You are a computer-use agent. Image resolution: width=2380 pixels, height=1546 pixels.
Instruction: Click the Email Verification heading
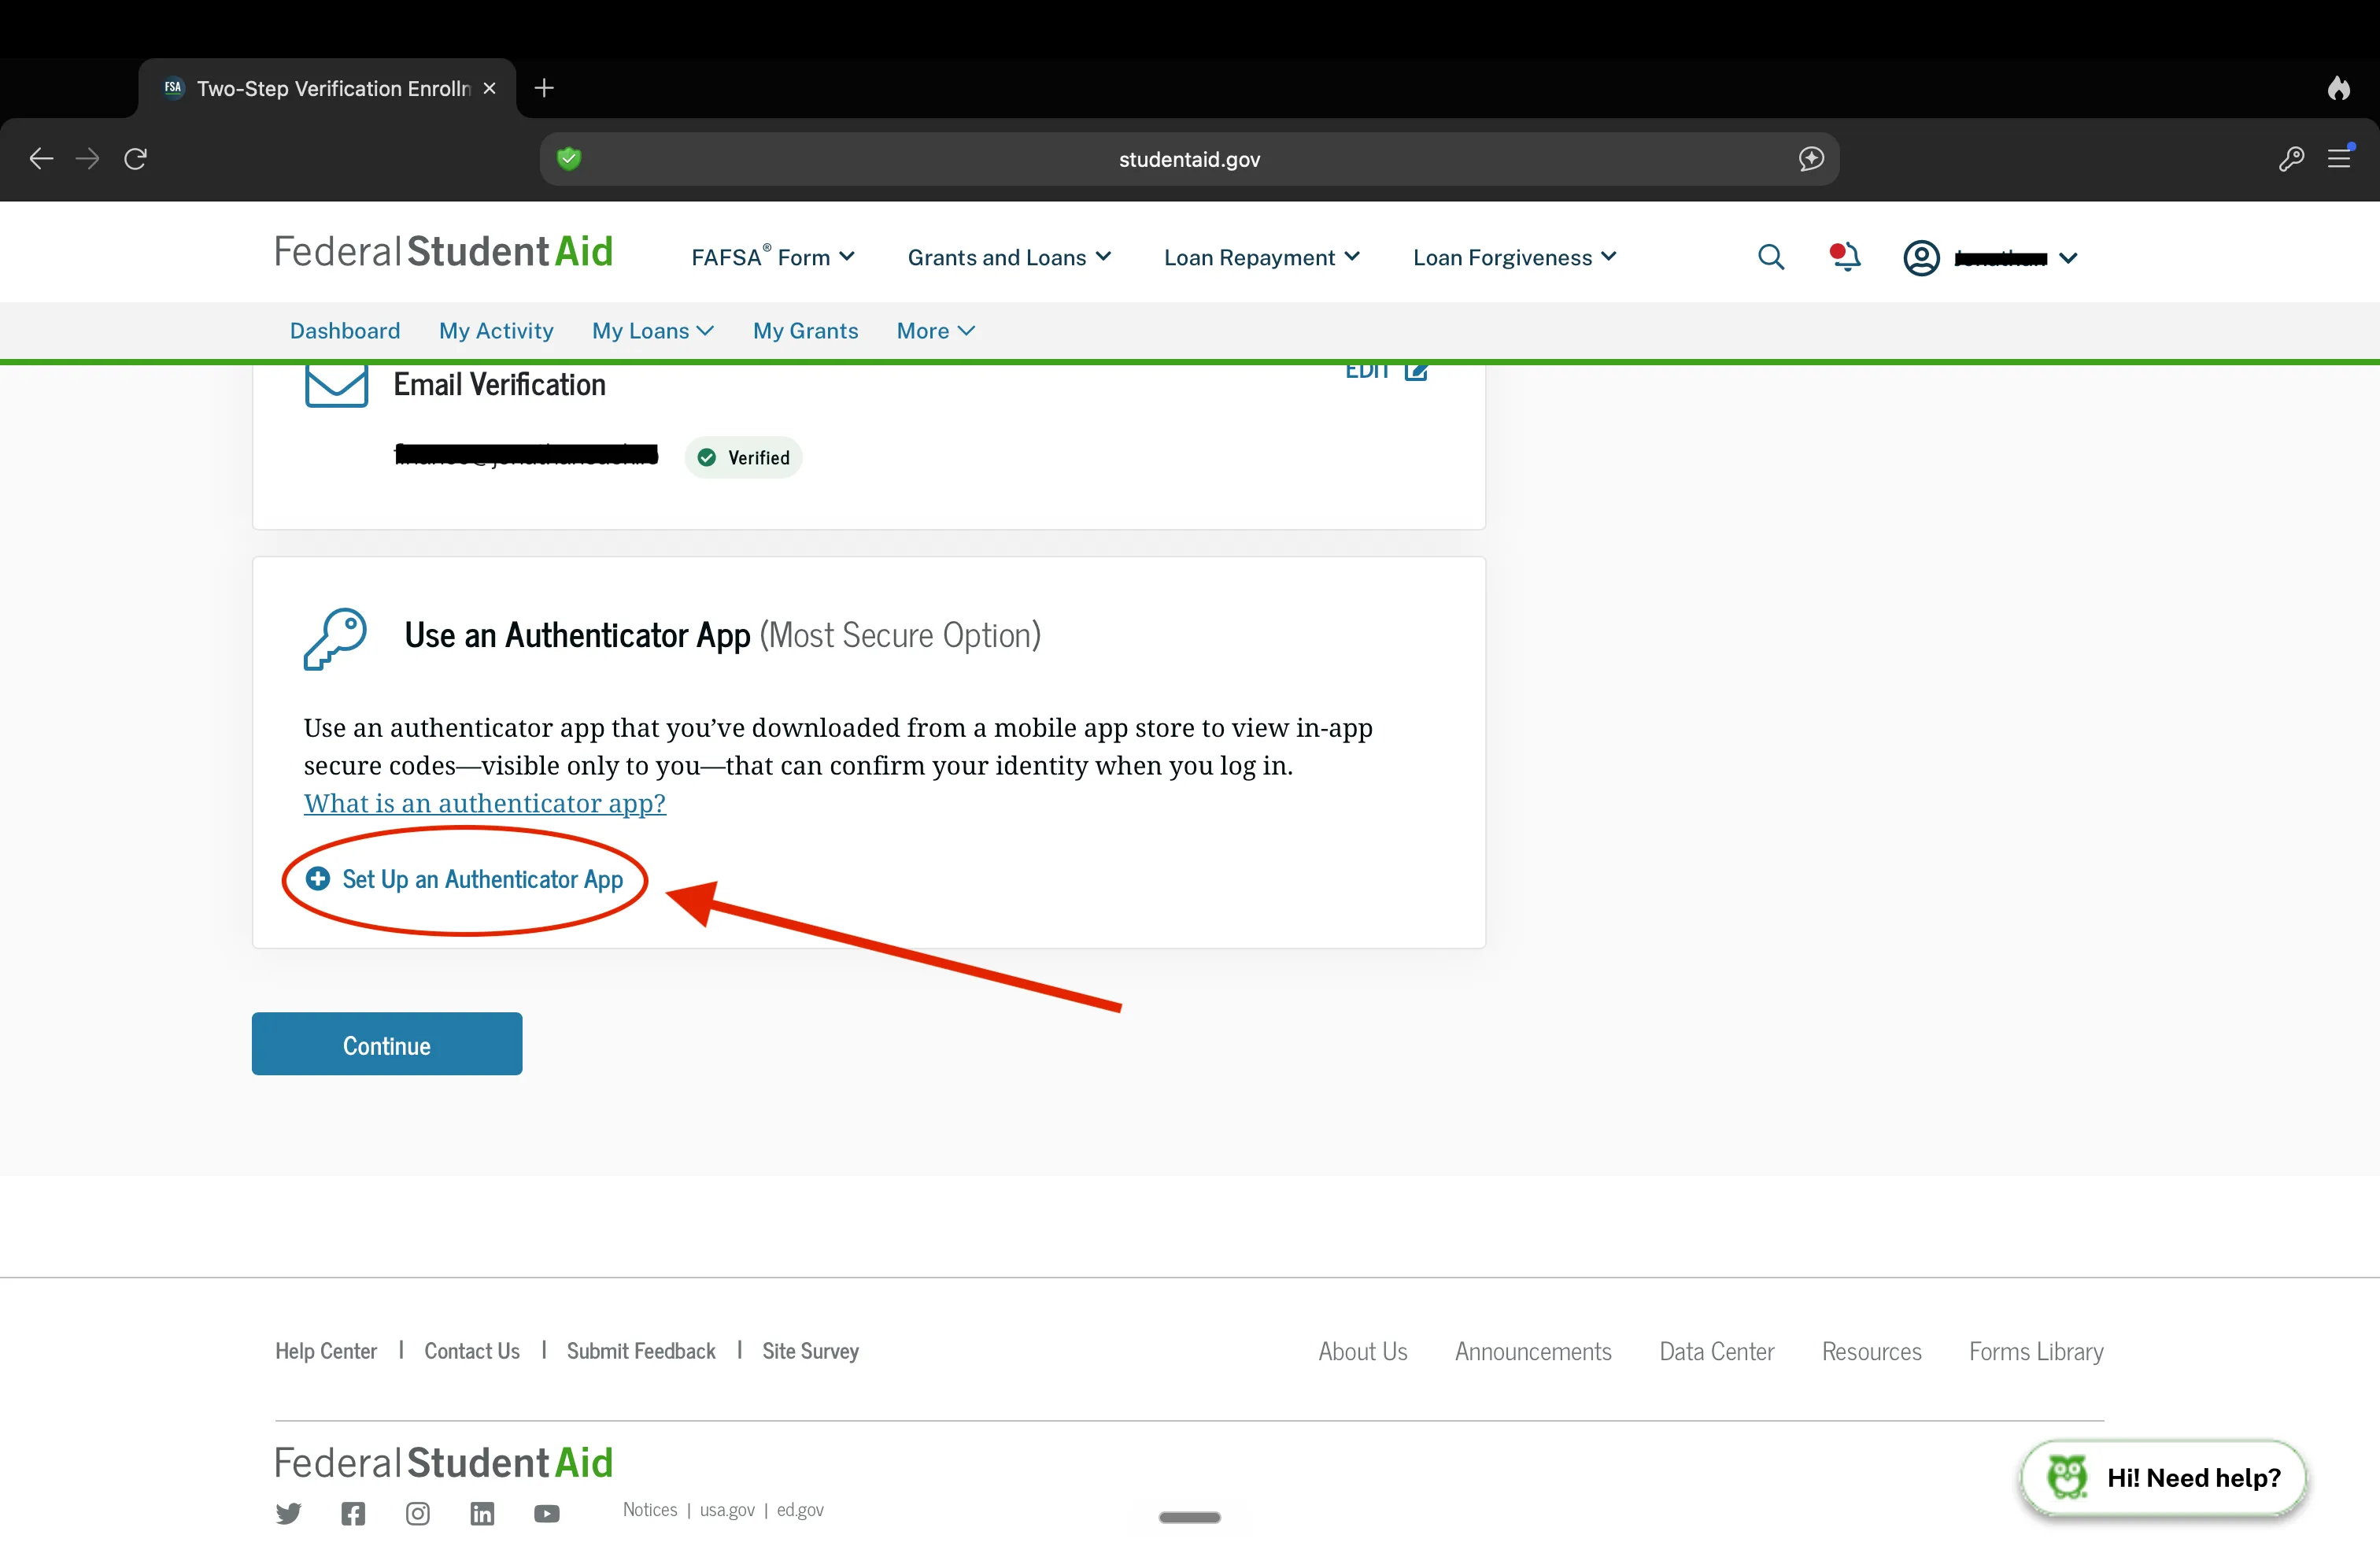click(499, 384)
